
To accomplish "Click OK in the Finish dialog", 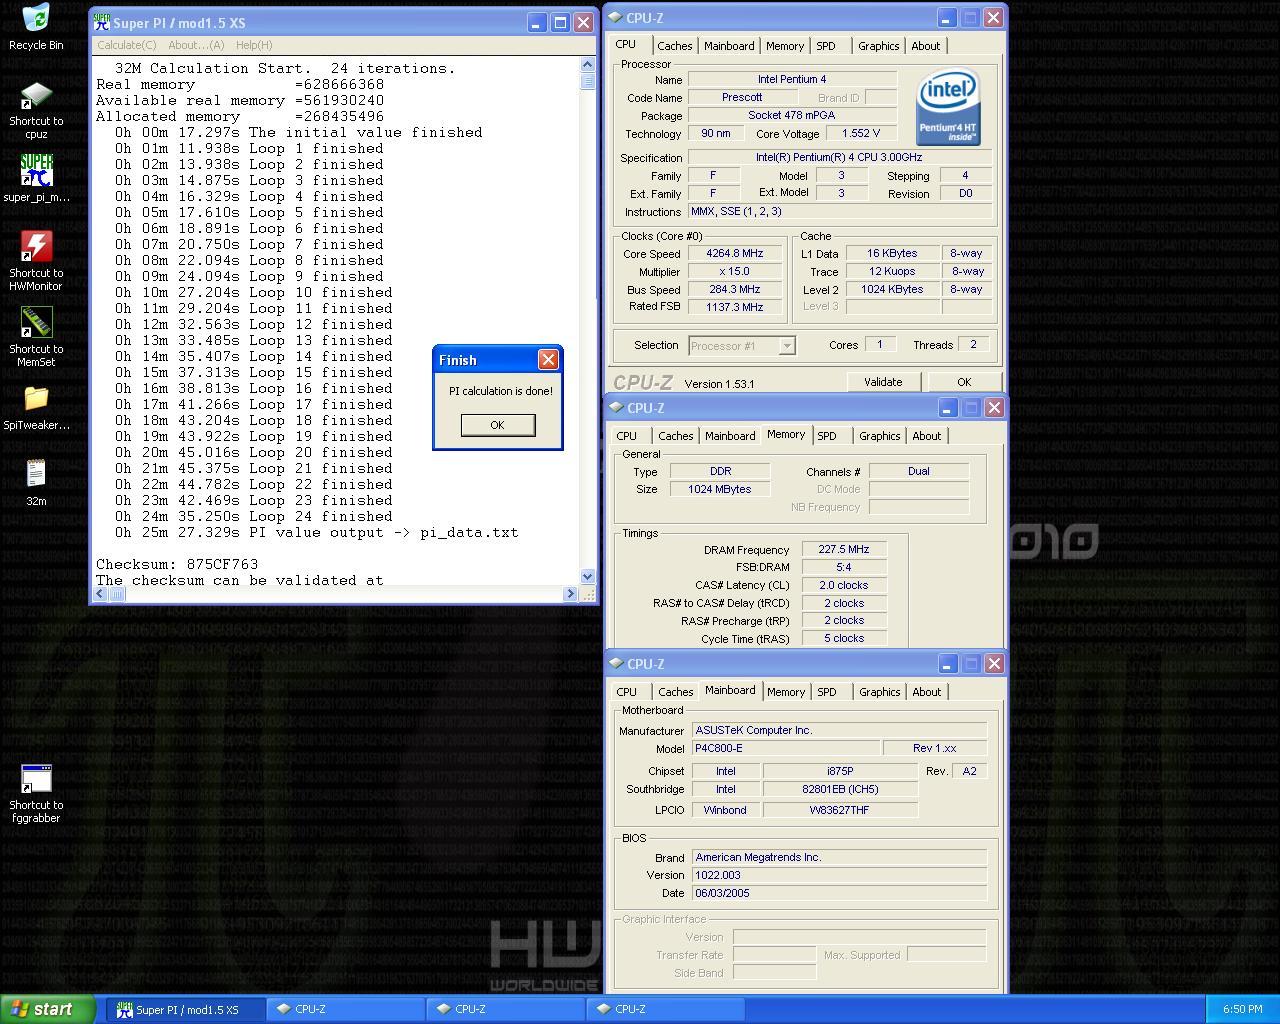I will (x=497, y=425).
